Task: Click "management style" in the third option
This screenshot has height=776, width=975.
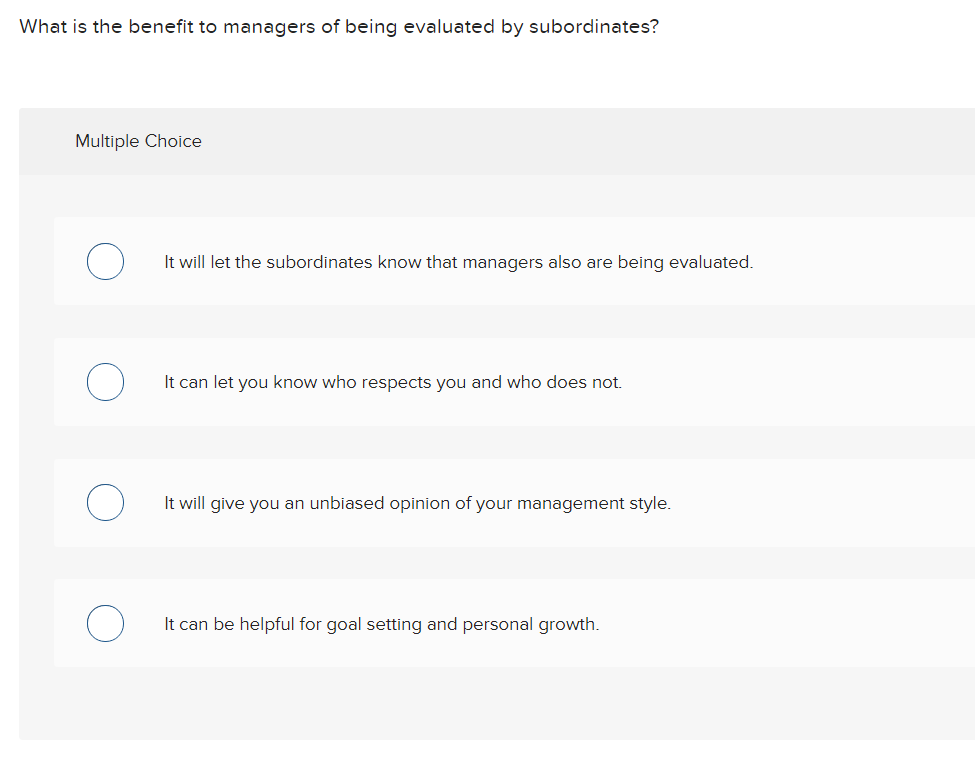Action: pyautogui.click(x=594, y=503)
